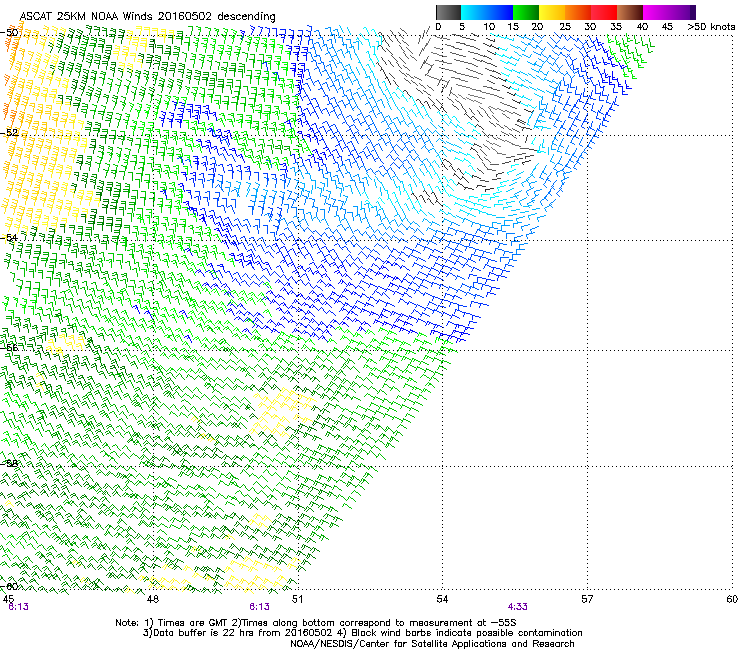Viewport: 740px width, 650px height.
Task: Click the NOAA/NESDIS credit line
Action: click(x=432, y=644)
